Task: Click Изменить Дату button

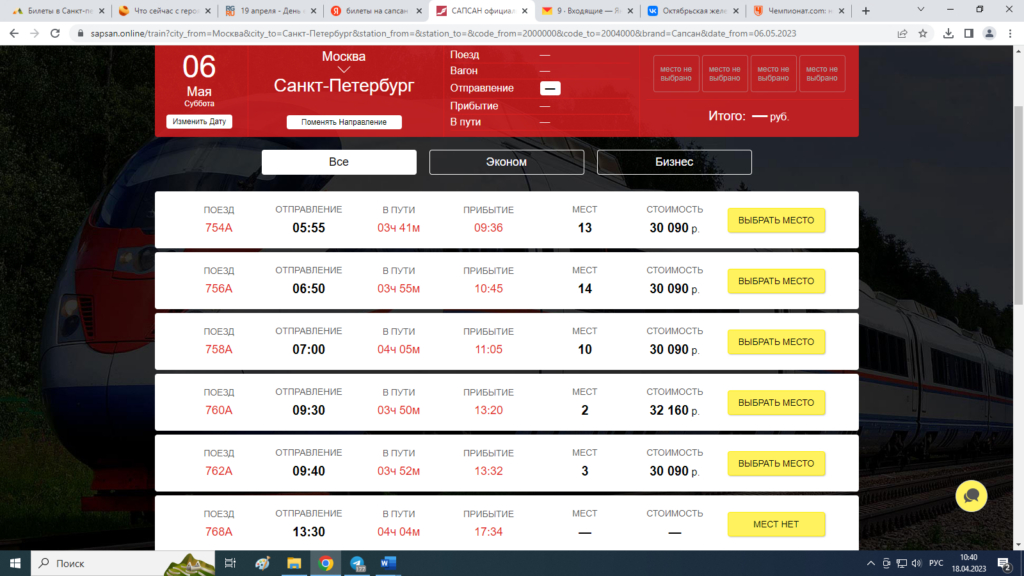Action: [199, 121]
